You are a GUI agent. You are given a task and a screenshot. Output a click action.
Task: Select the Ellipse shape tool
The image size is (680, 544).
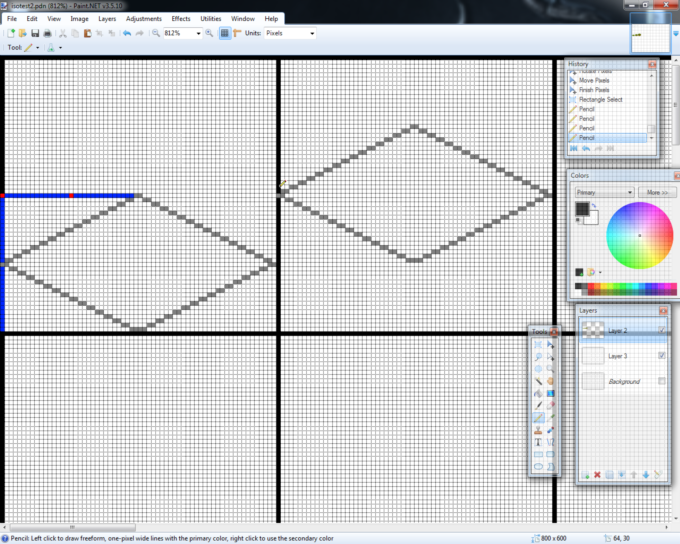click(x=539, y=465)
